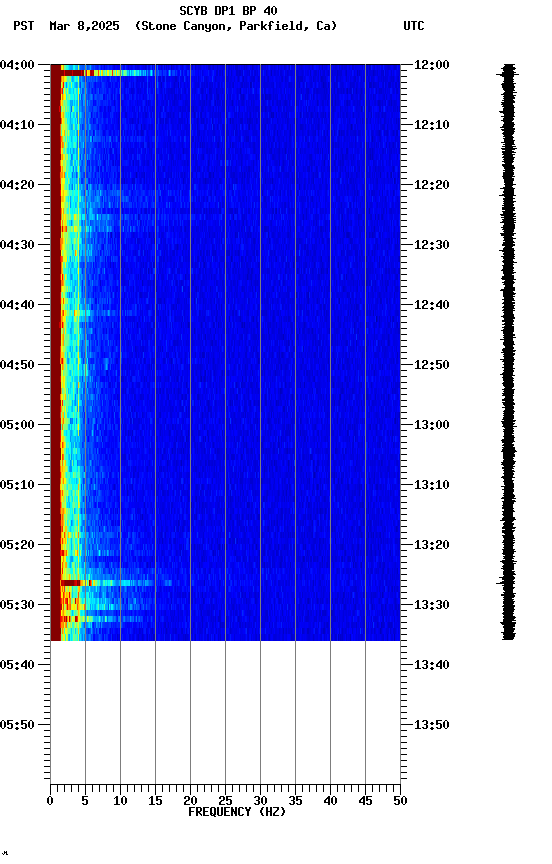Click the title text 'SCYB DP1 BP 40'
Viewport: 552px width, 864px height.
coord(228,11)
